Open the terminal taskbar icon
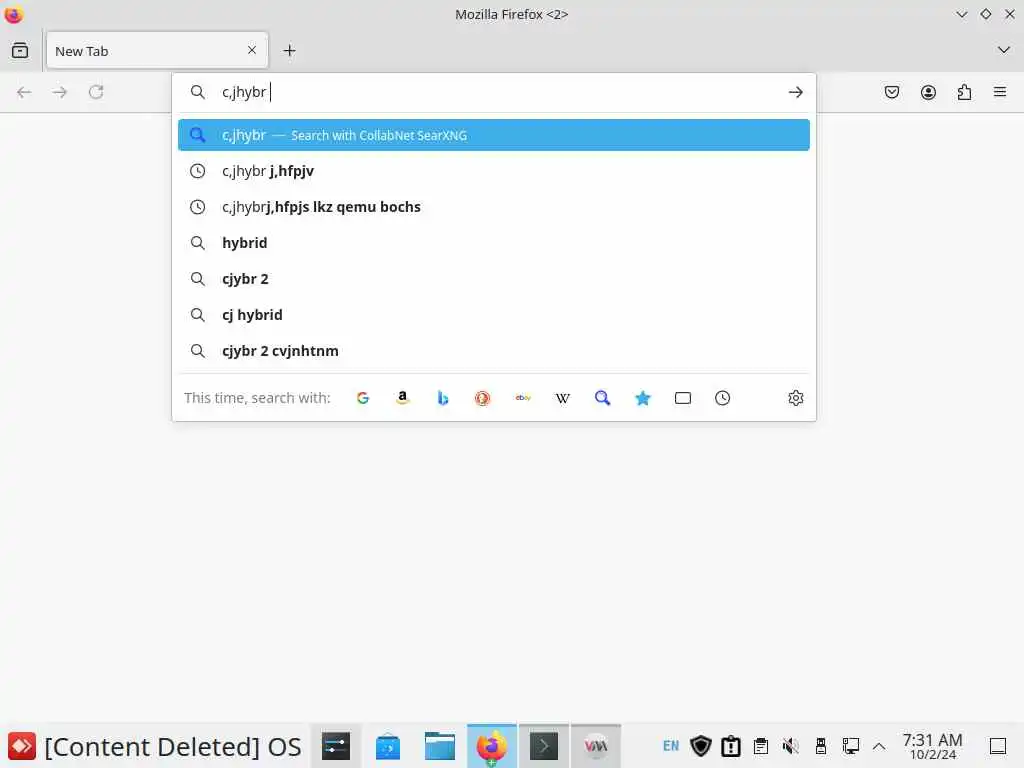This screenshot has height=768, width=1024. [x=544, y=746]
